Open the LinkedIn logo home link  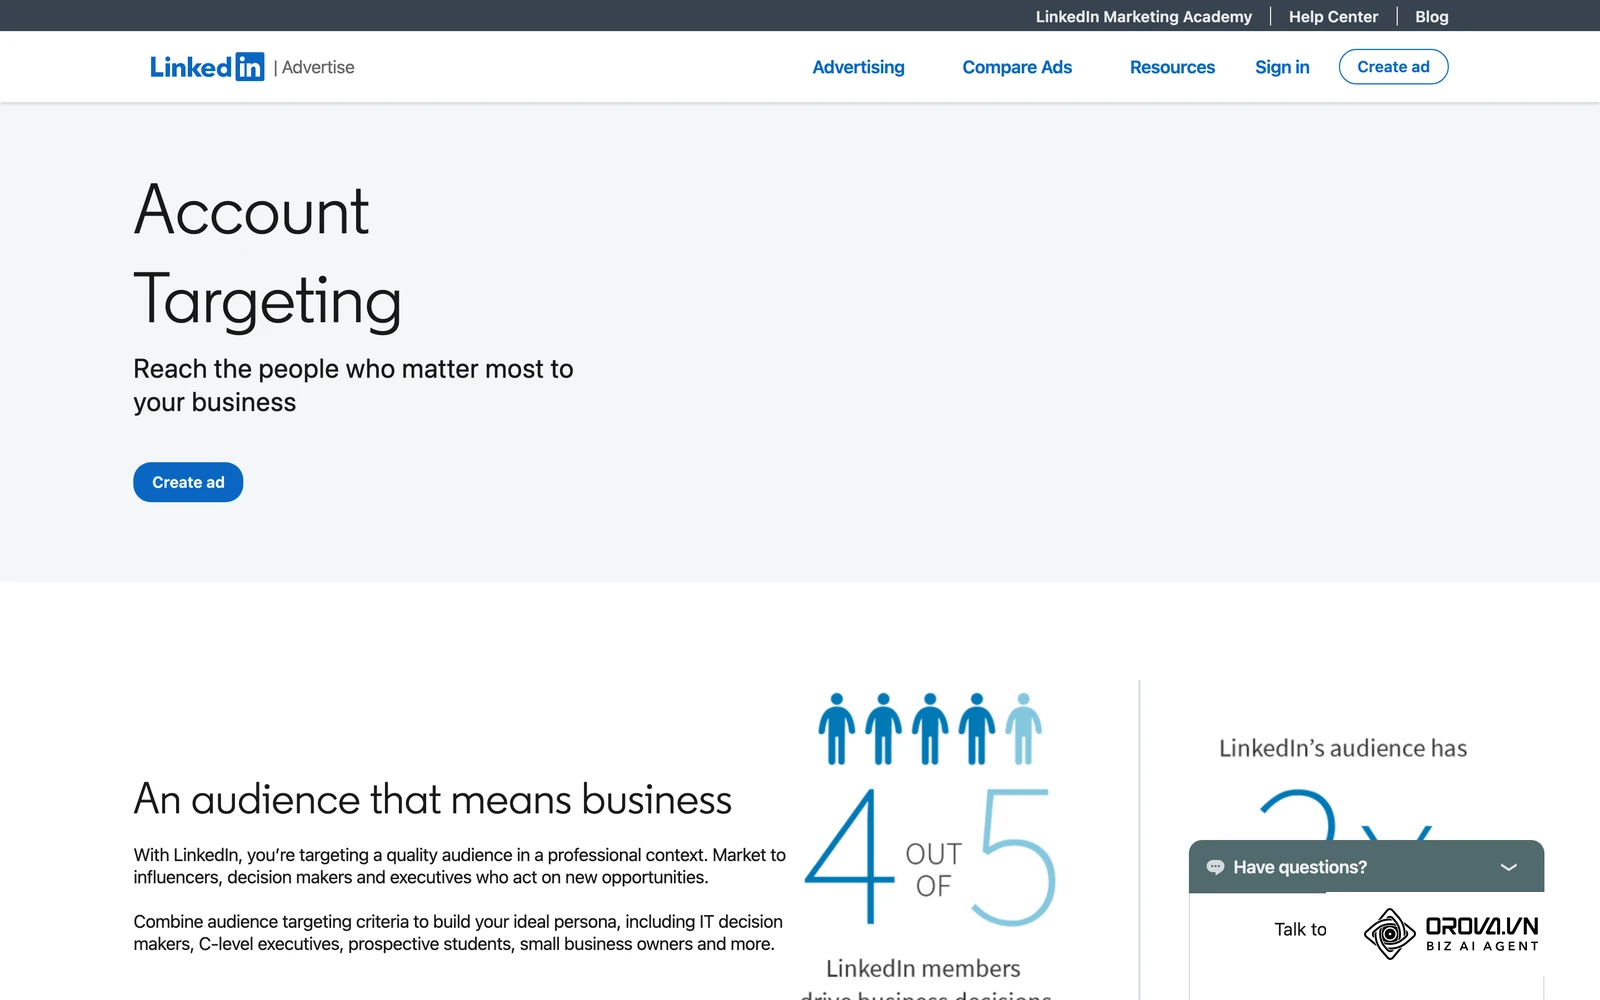tap(207, 67)
